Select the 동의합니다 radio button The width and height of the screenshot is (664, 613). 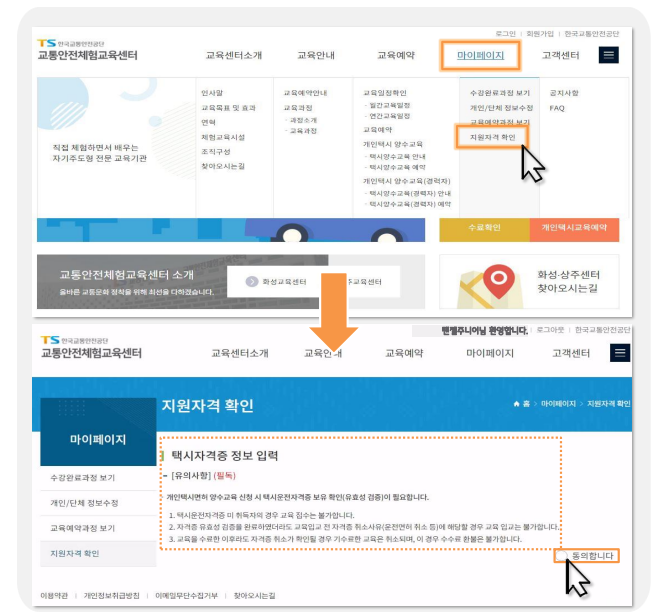point(562,555)
